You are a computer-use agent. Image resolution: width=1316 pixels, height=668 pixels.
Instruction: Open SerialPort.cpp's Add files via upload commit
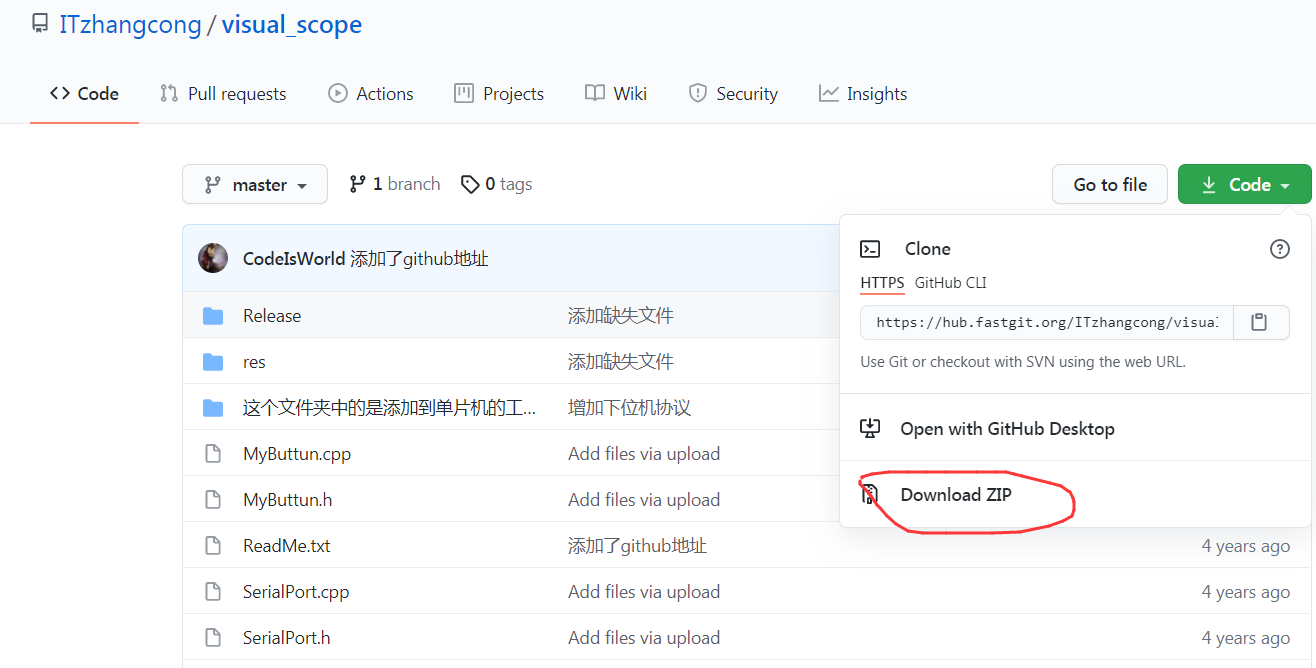point(644,592)
